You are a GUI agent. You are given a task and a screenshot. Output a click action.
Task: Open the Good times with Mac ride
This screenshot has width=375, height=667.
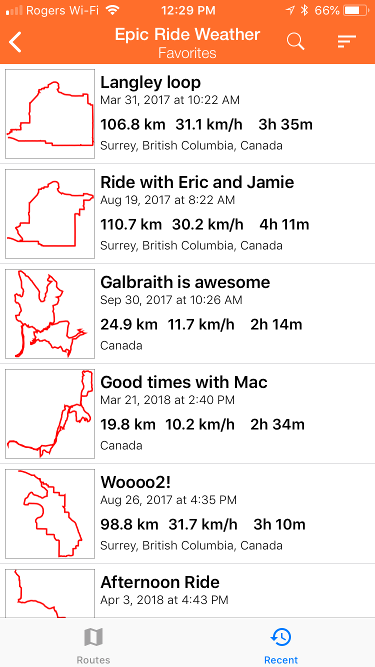(188, 413)
